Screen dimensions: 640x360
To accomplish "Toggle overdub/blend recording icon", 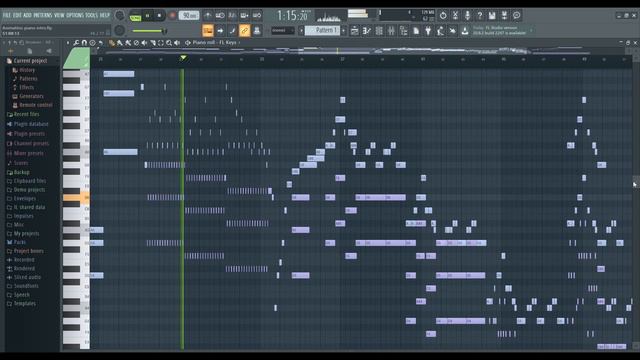I will click(x=244, y=16).
